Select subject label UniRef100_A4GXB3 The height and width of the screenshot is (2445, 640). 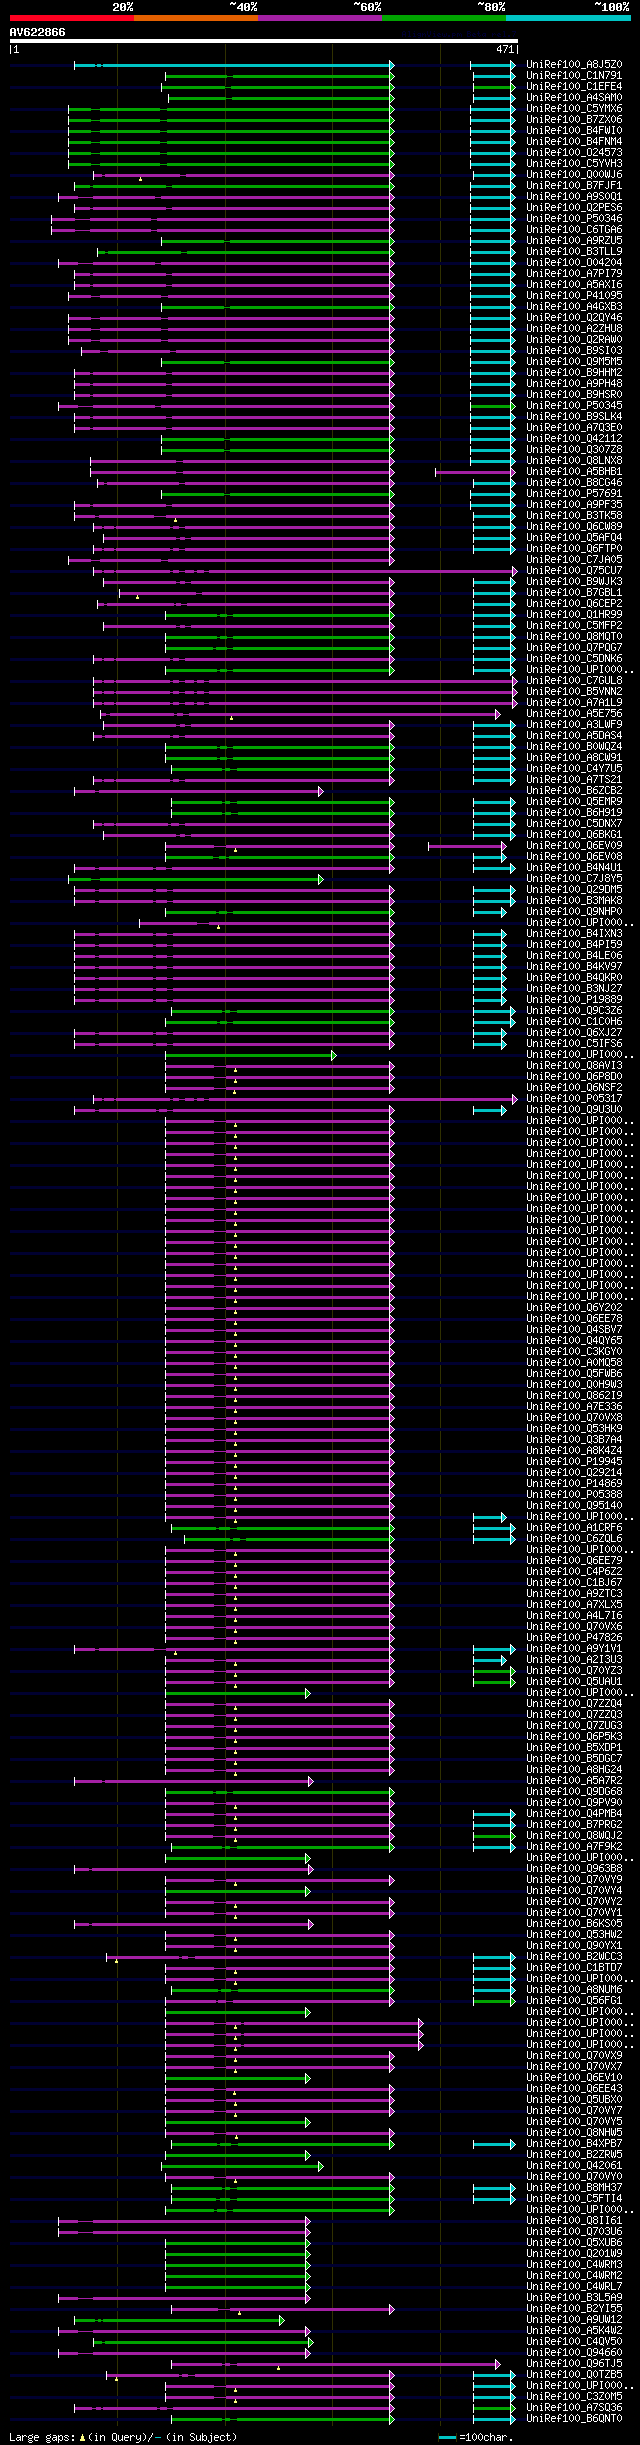[x=574, y=307]
